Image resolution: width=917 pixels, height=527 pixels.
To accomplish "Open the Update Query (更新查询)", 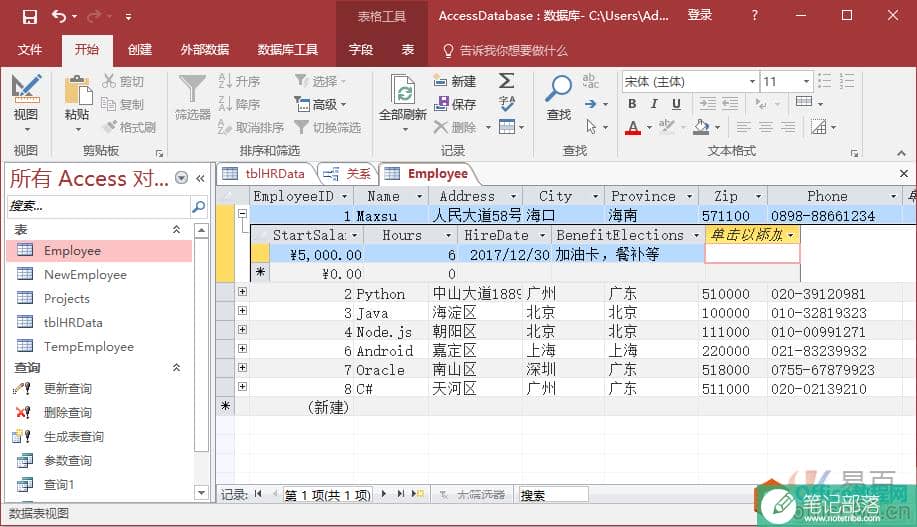I will (68, 388).
